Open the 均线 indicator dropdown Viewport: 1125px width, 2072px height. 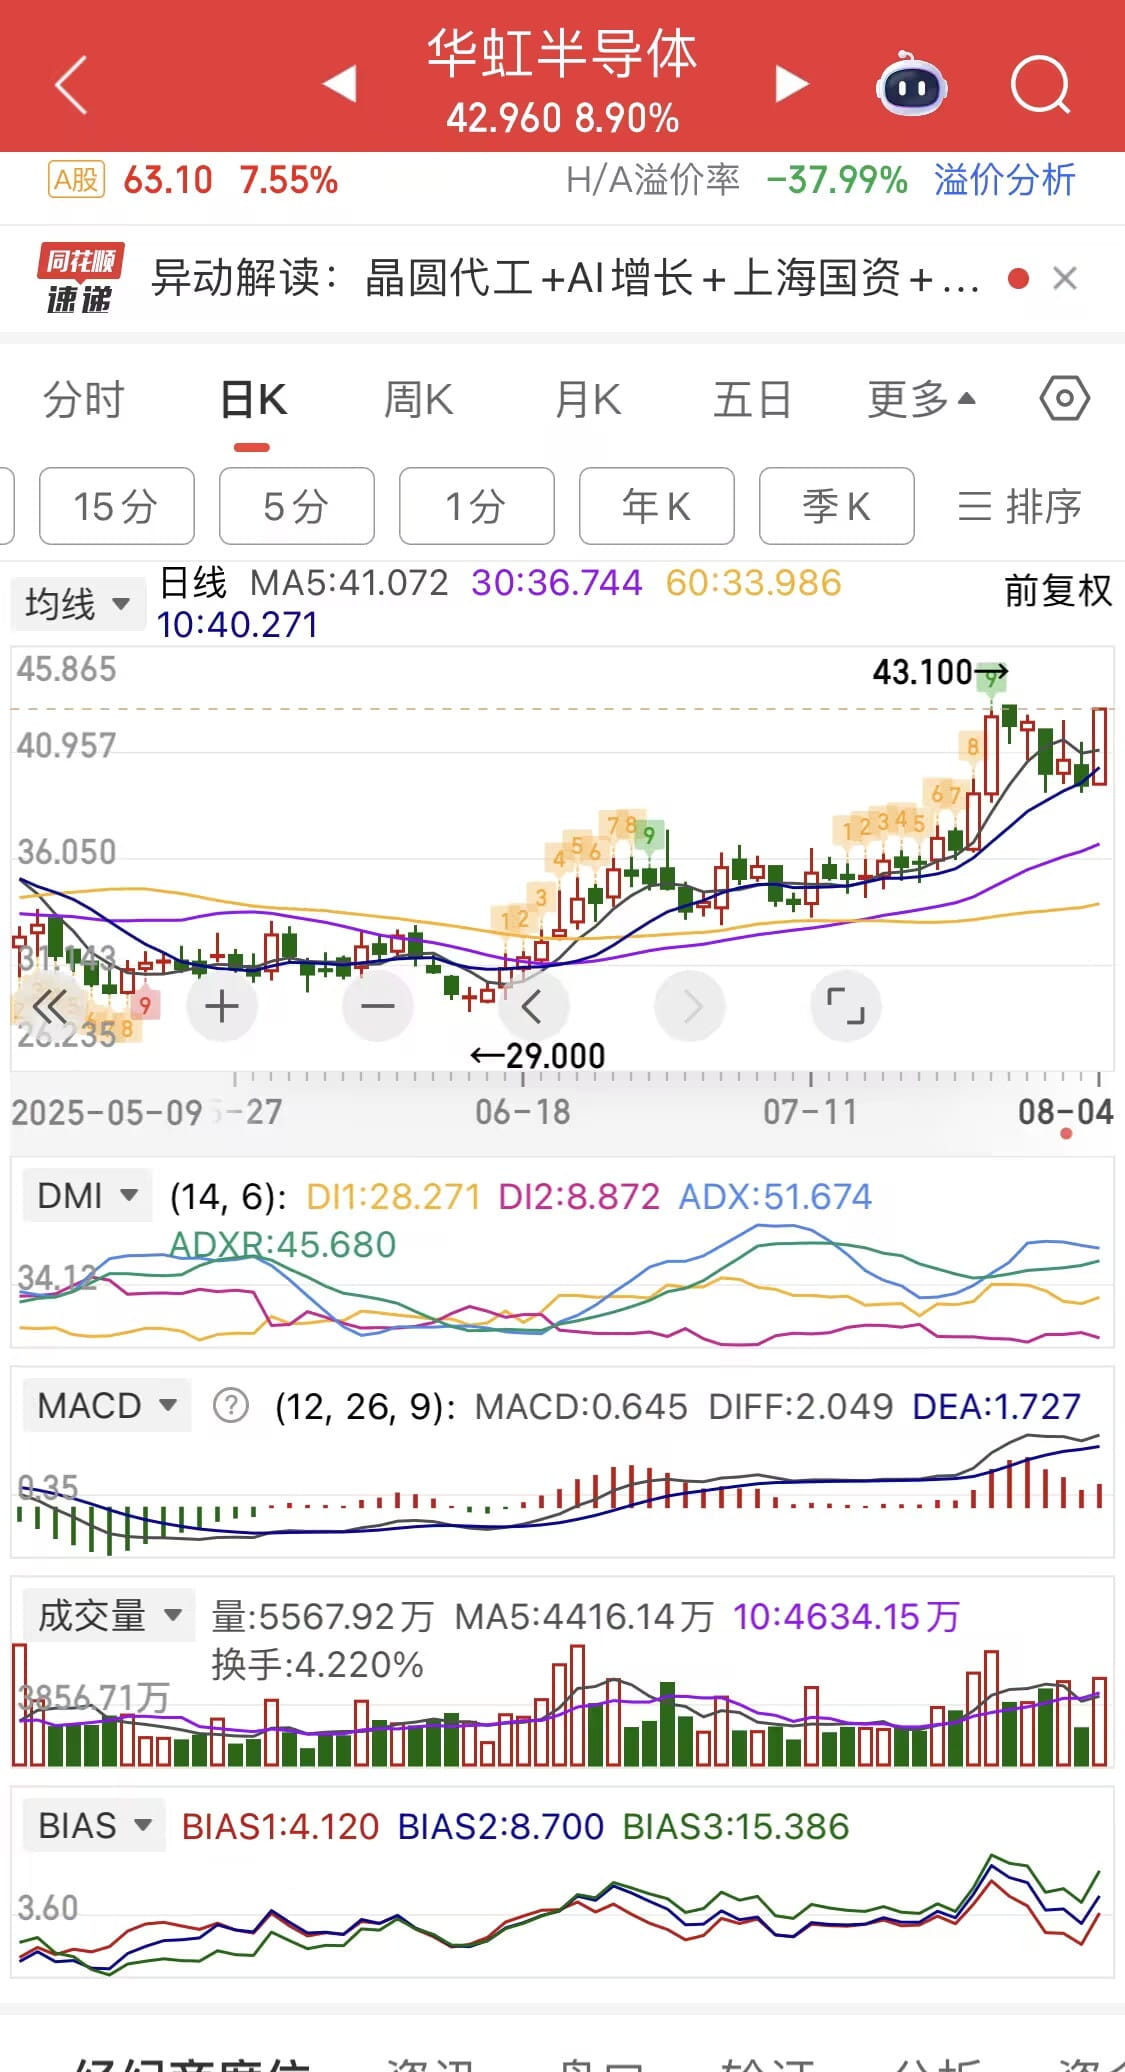click(78, 604)
